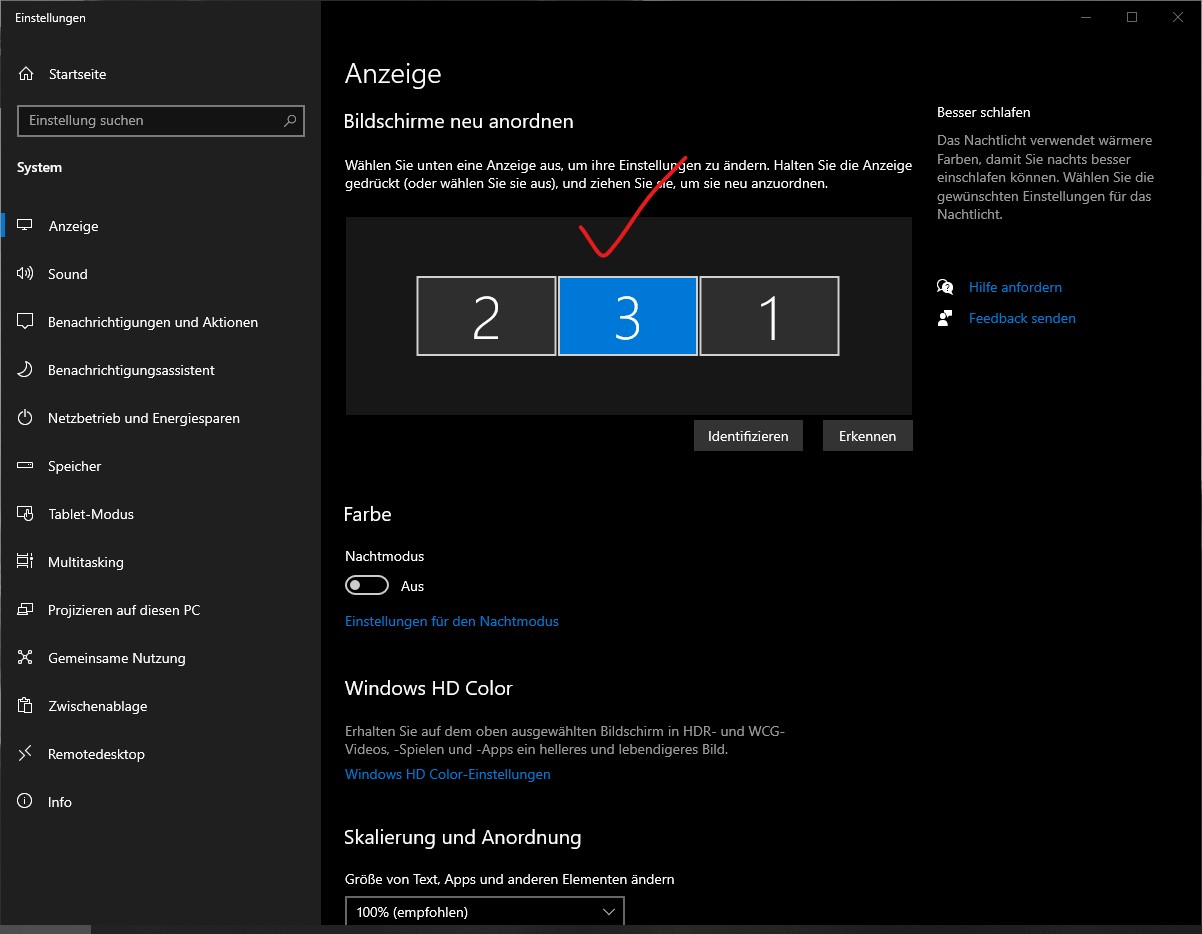Open the Speicher settings page
Viewport: 1202px width, 934px height.
coord(160,466)
